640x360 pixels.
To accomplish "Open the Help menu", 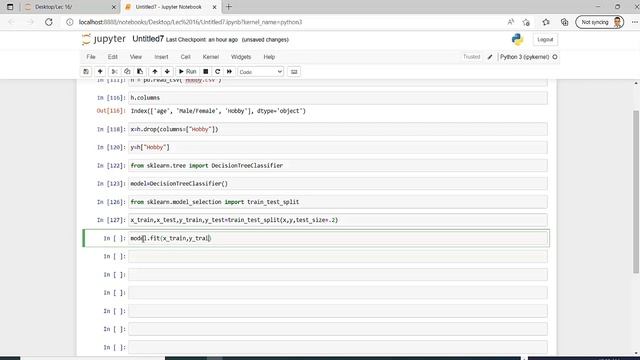I will [269, 57].
